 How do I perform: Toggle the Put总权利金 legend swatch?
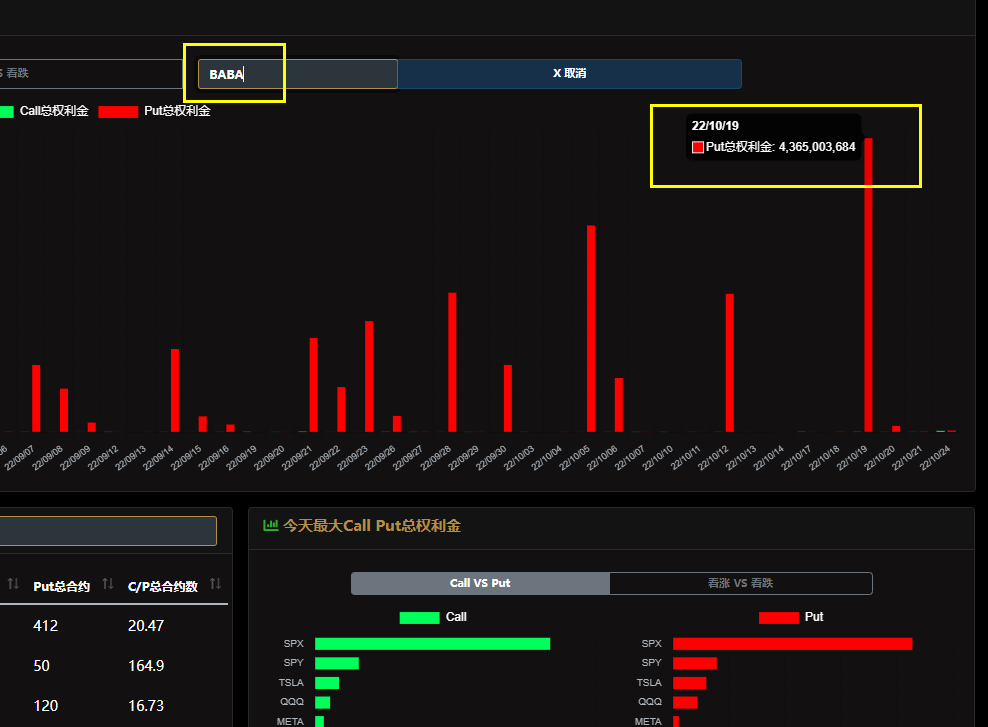[118, 112]
